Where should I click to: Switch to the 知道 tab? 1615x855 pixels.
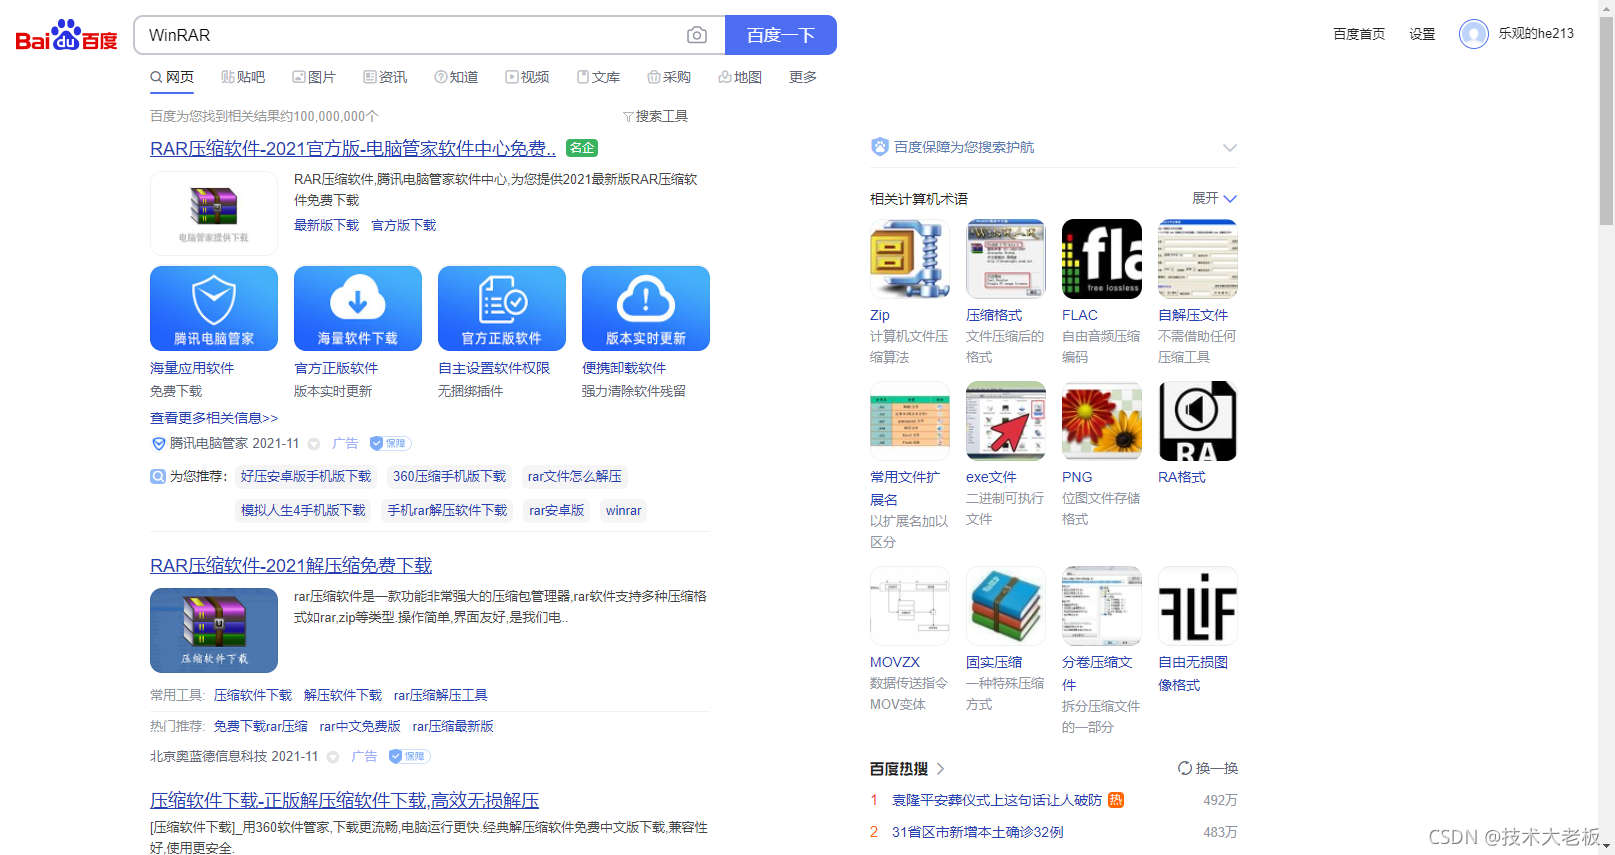coord(456,77)
